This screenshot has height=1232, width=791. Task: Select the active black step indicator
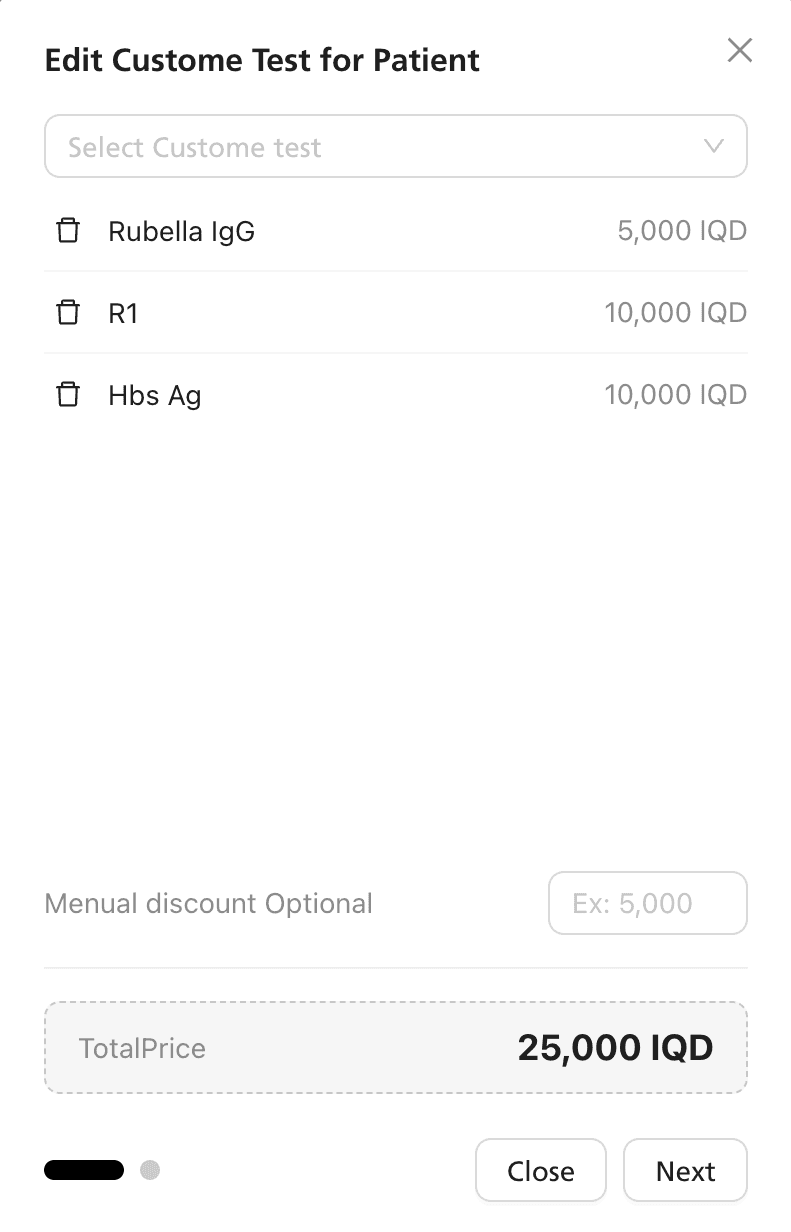pyautogui.click(x=84, y=1170)
